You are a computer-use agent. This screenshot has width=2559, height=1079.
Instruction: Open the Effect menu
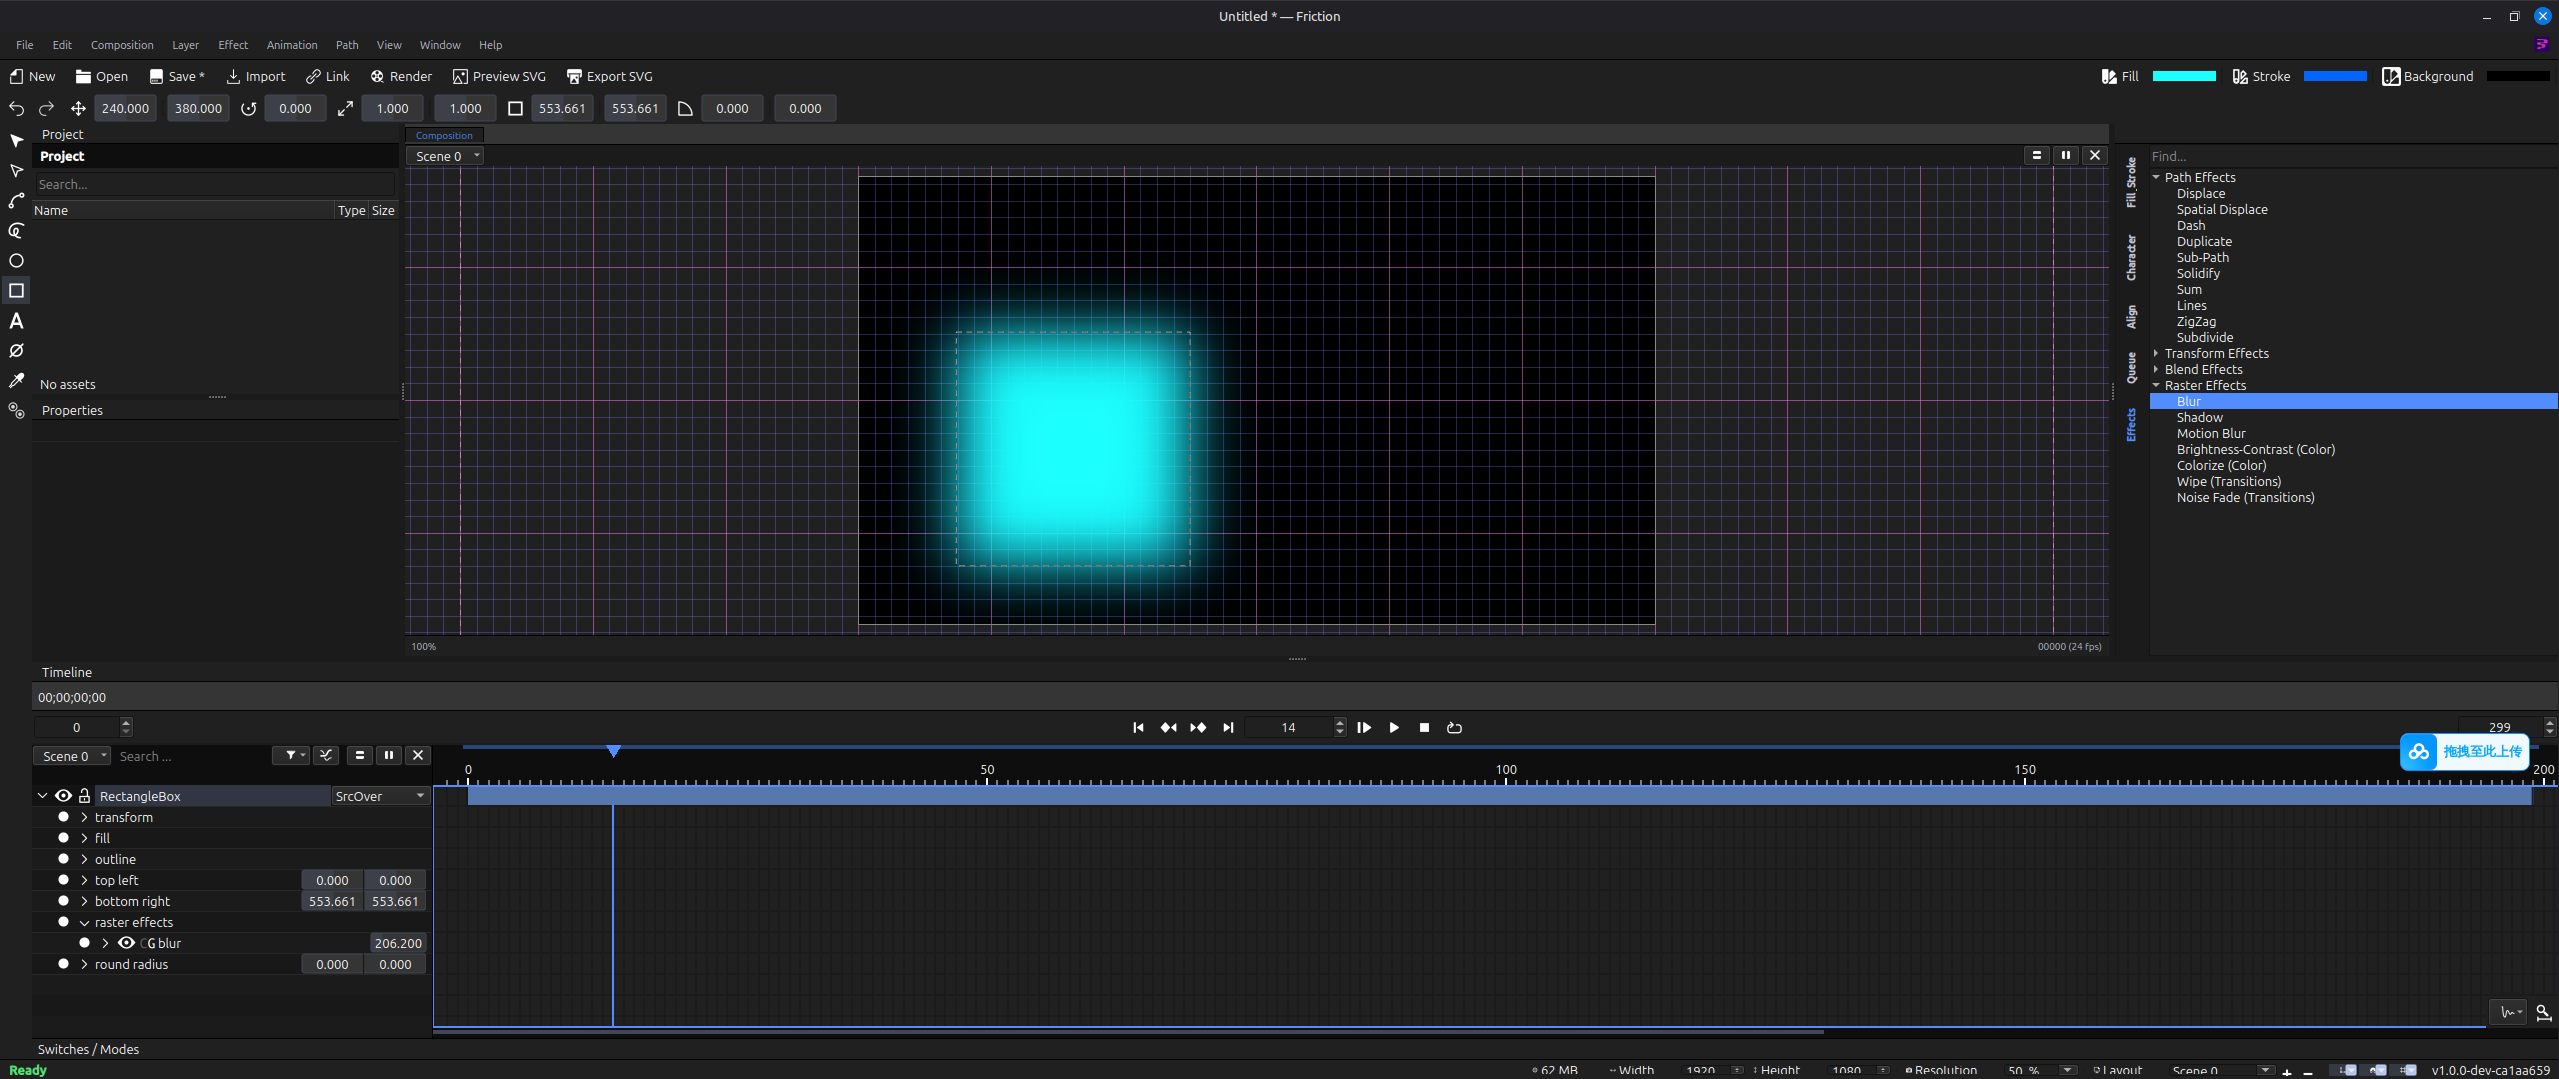click(233, 45)
